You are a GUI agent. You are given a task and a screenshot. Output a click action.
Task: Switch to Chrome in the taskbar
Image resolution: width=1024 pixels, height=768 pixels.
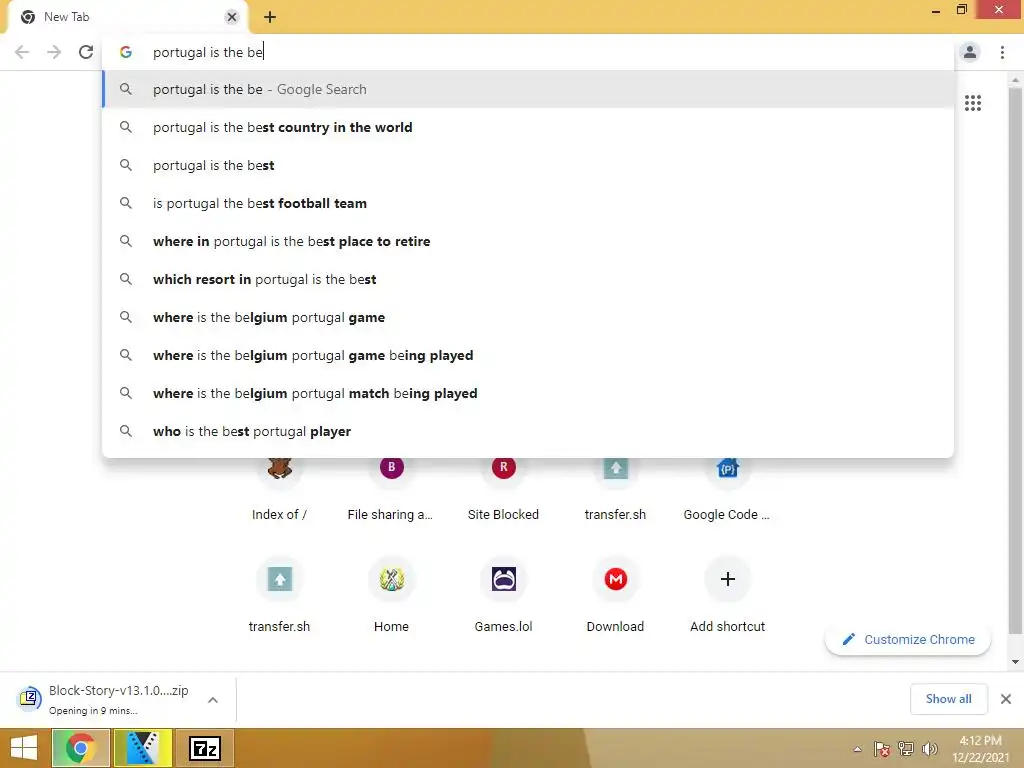[80, 748]
